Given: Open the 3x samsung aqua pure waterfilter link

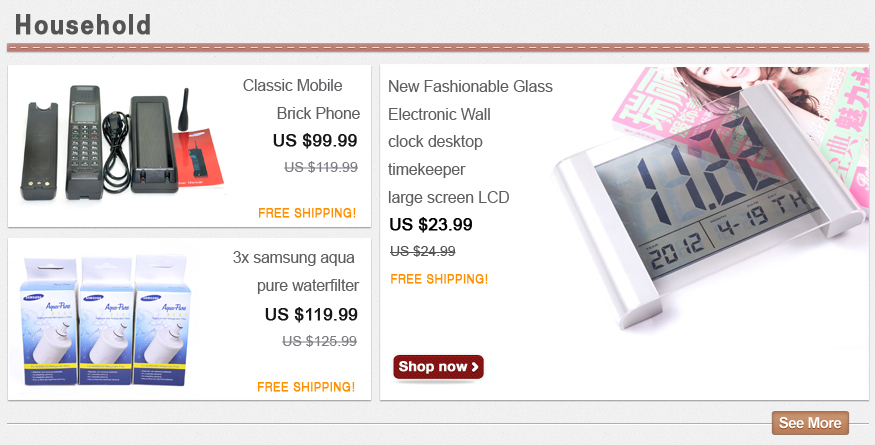Looking at the screenshot, I should (x=295, y=271).
